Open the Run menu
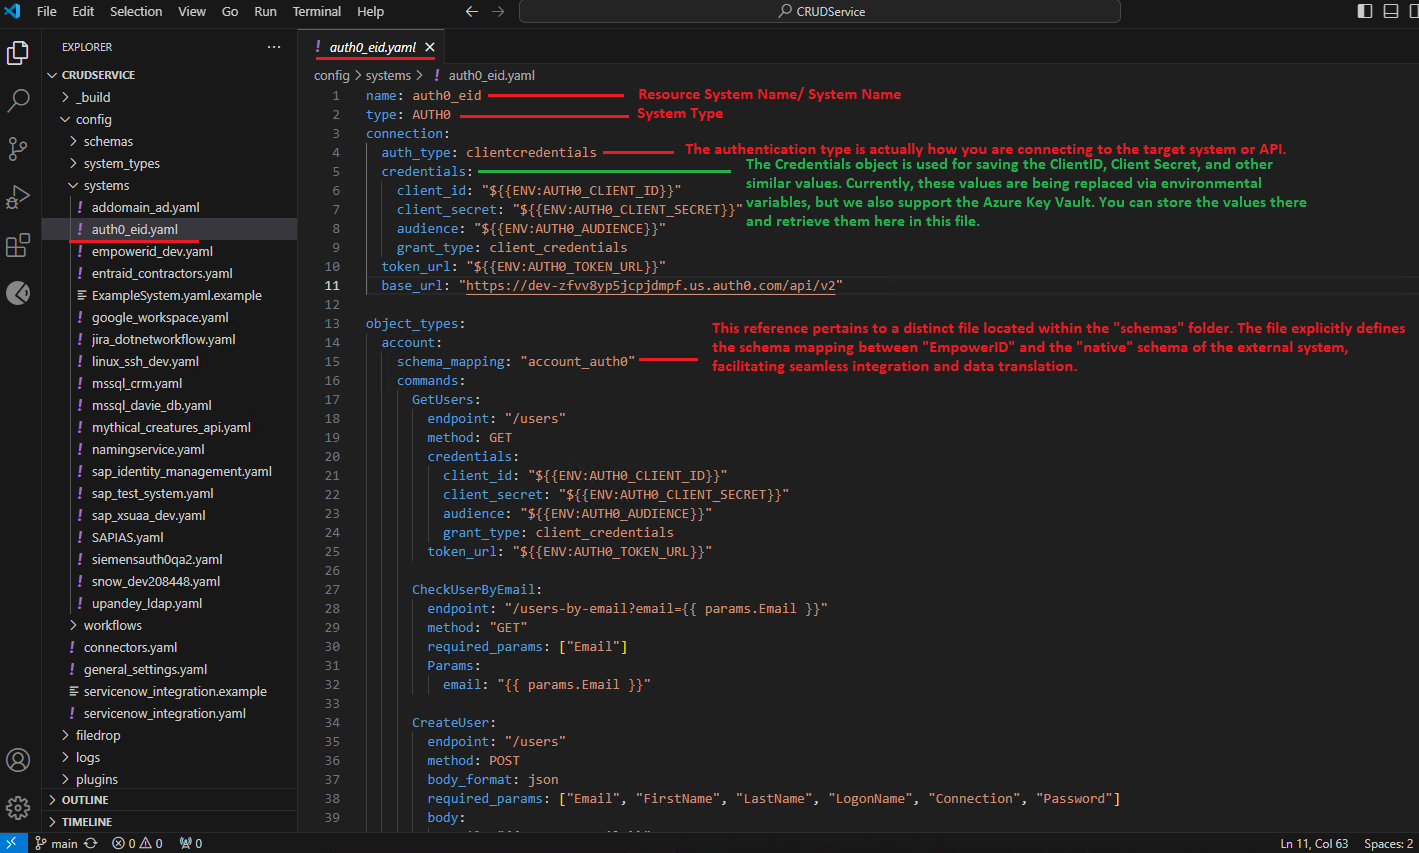Viewport: 1419px width, 853px height. click(x=265, y=11)
